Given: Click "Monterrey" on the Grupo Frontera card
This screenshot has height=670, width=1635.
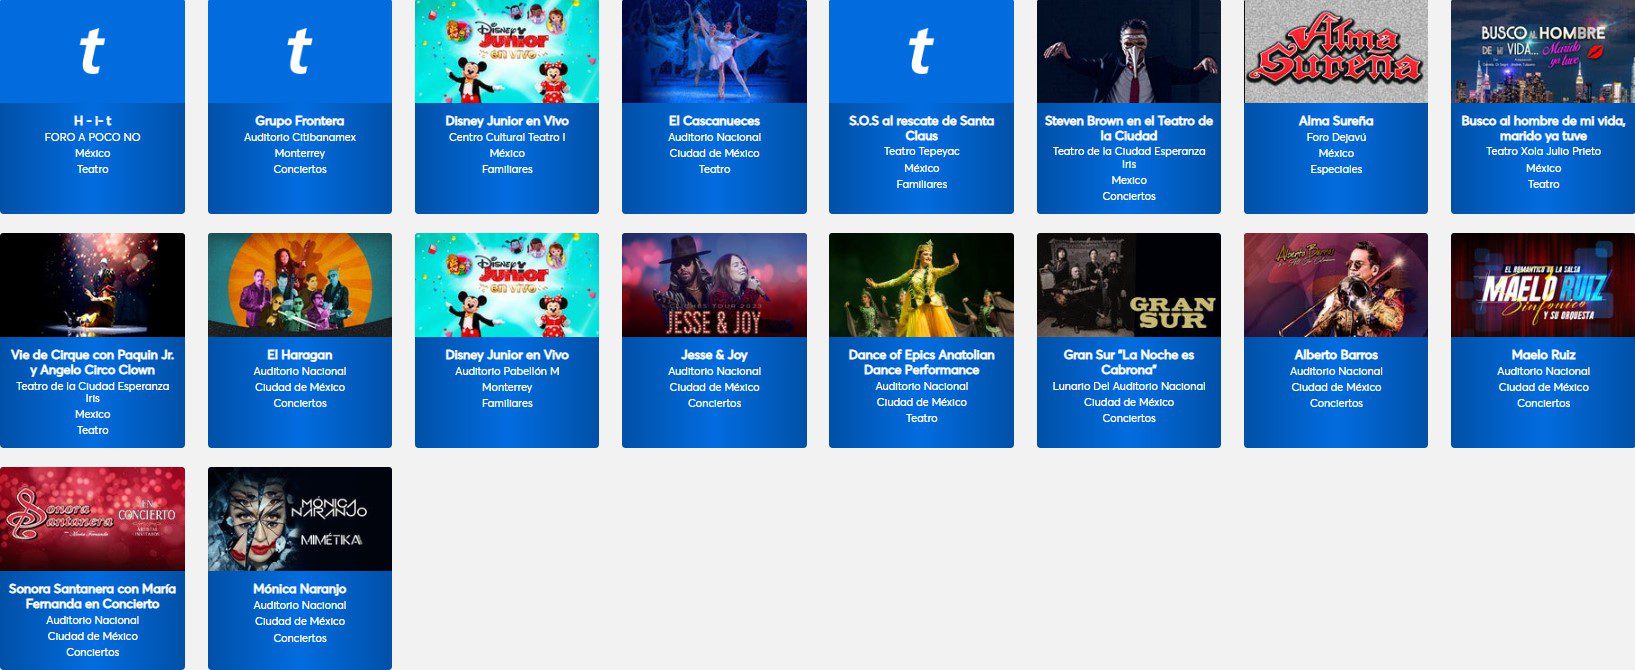Looking at the screenshot, I should pos(300,153).
